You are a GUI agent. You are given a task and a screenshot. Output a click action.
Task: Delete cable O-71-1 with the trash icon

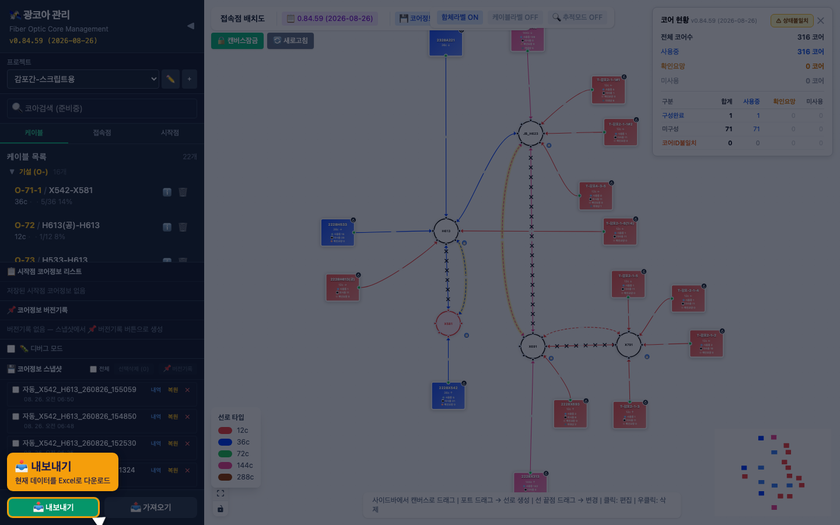(183, 192)
